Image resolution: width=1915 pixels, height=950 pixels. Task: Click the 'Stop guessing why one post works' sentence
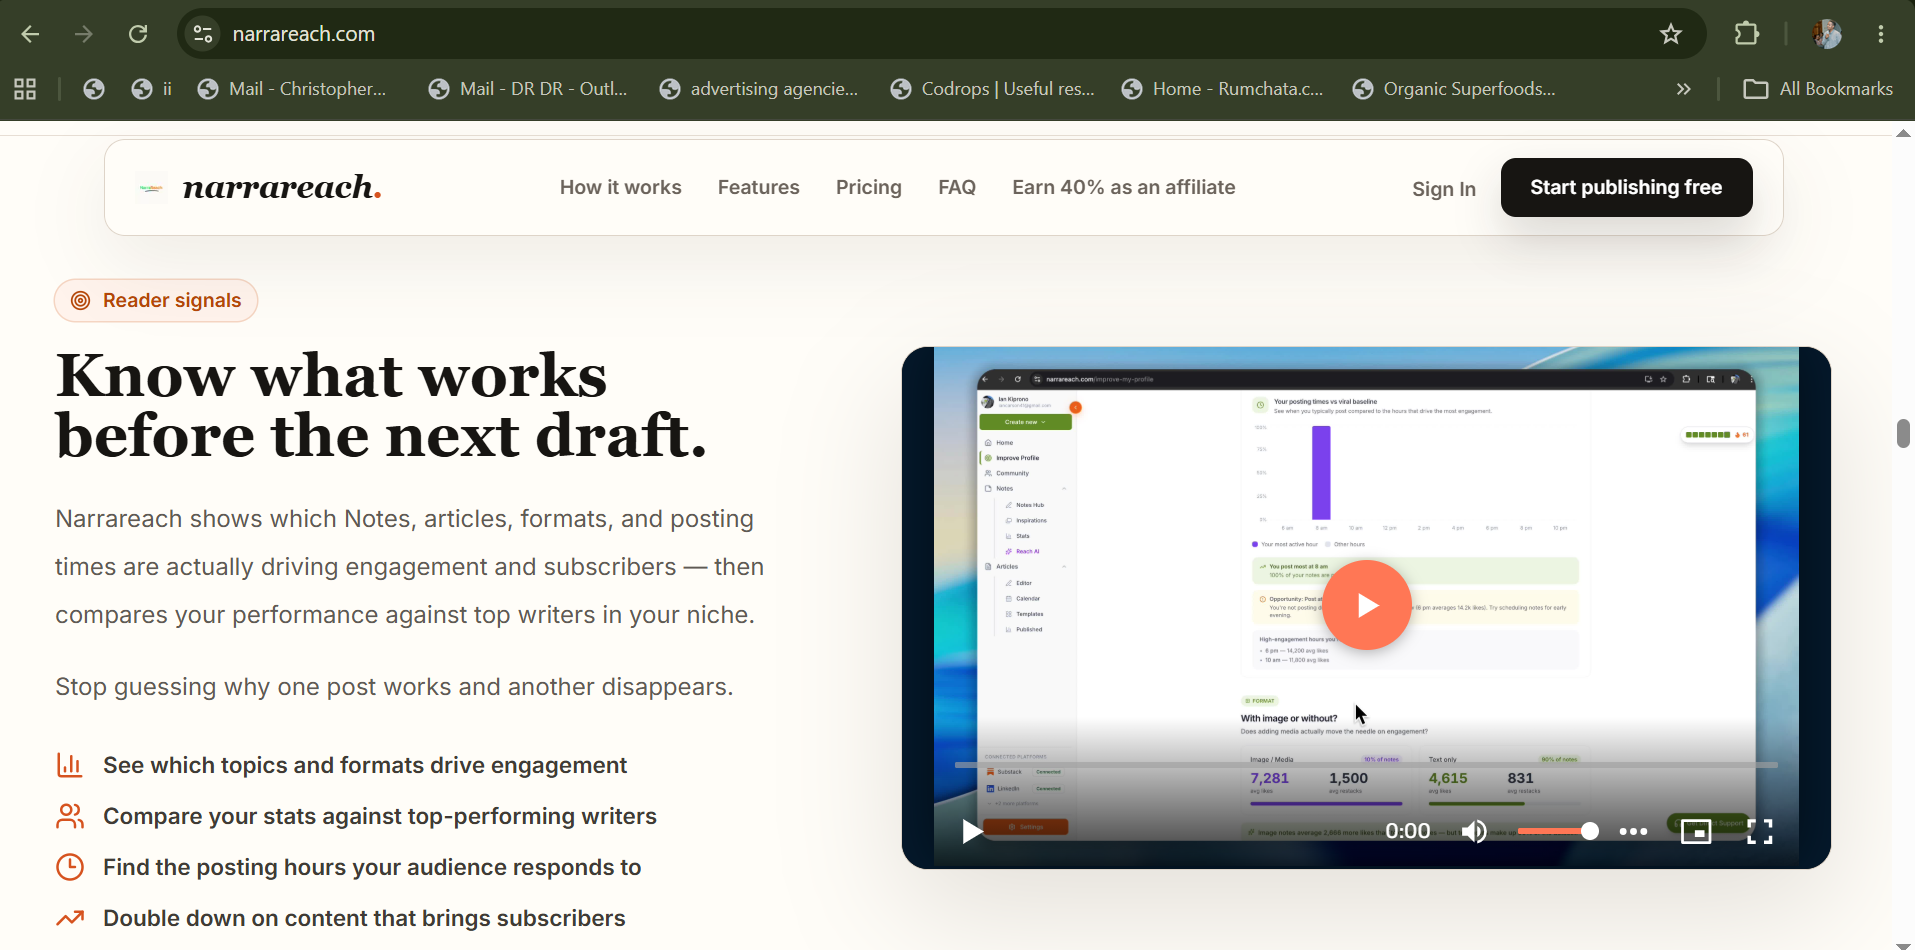pos(394,687)
